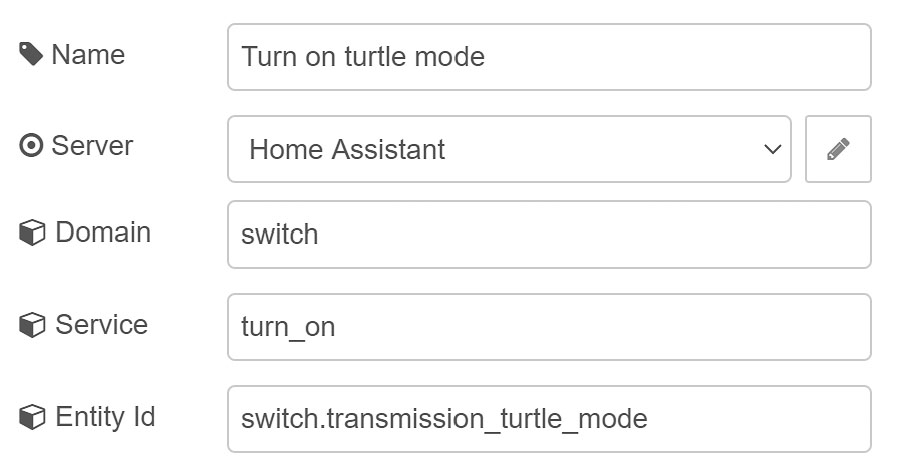Click the cube icon next to Domain

[x=32, y=233]
